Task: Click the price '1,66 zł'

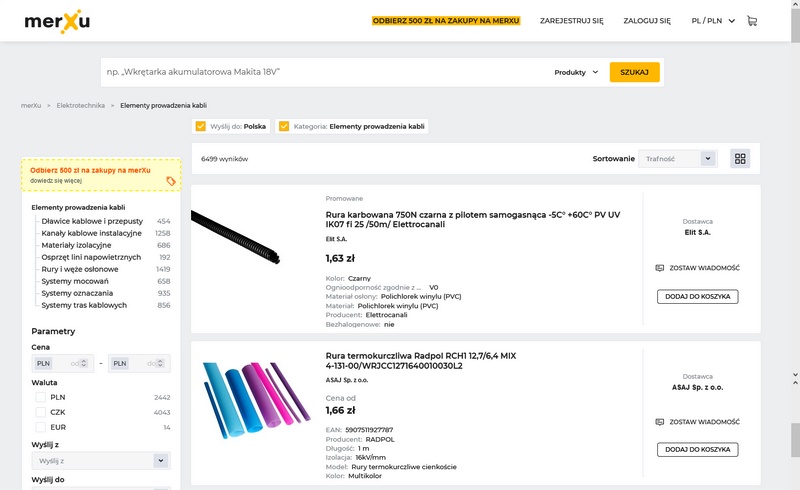Action: 340,410
